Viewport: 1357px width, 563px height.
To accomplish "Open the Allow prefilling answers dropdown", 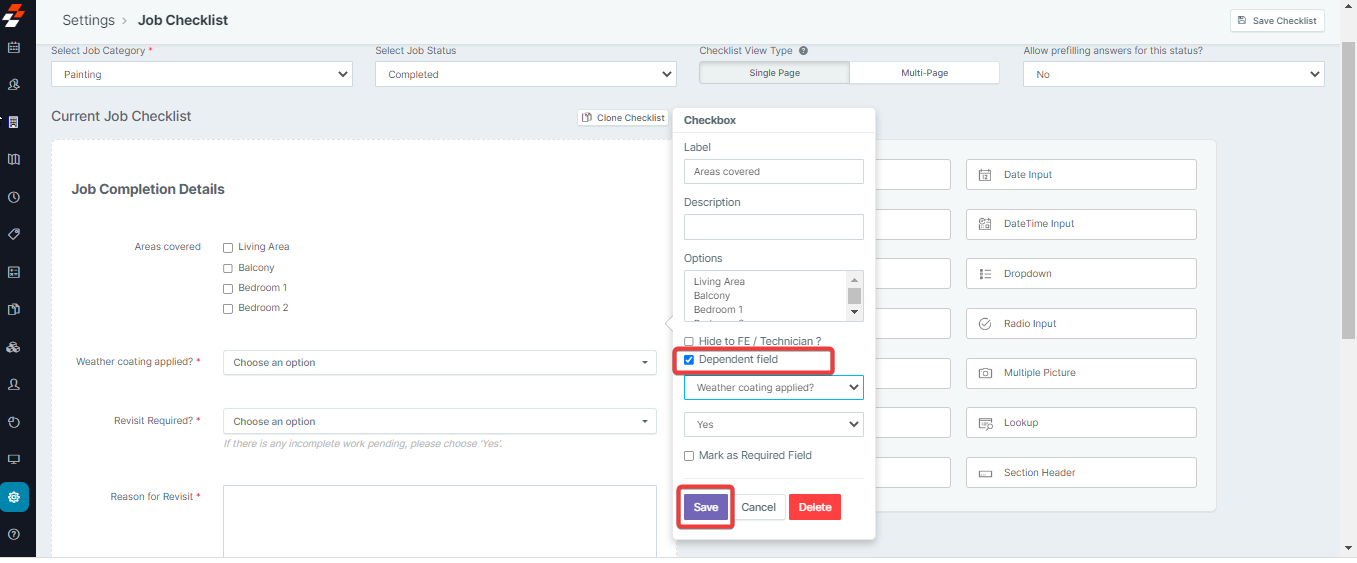I will click(1174, 74).
